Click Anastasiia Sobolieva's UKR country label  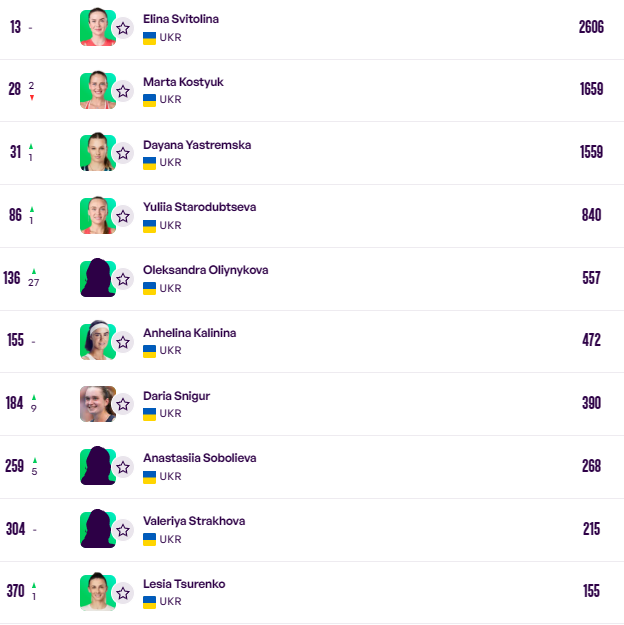[170, 476]
